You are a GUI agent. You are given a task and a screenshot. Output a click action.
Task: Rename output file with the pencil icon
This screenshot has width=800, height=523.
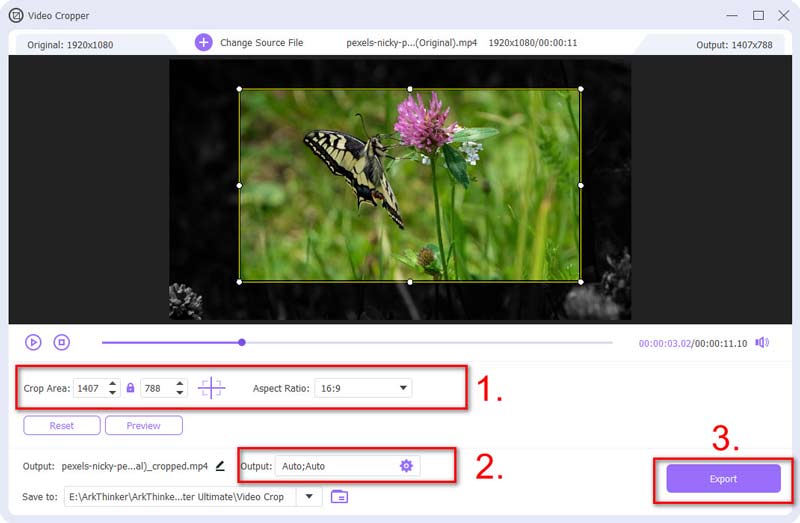click(x=220, y=465)
